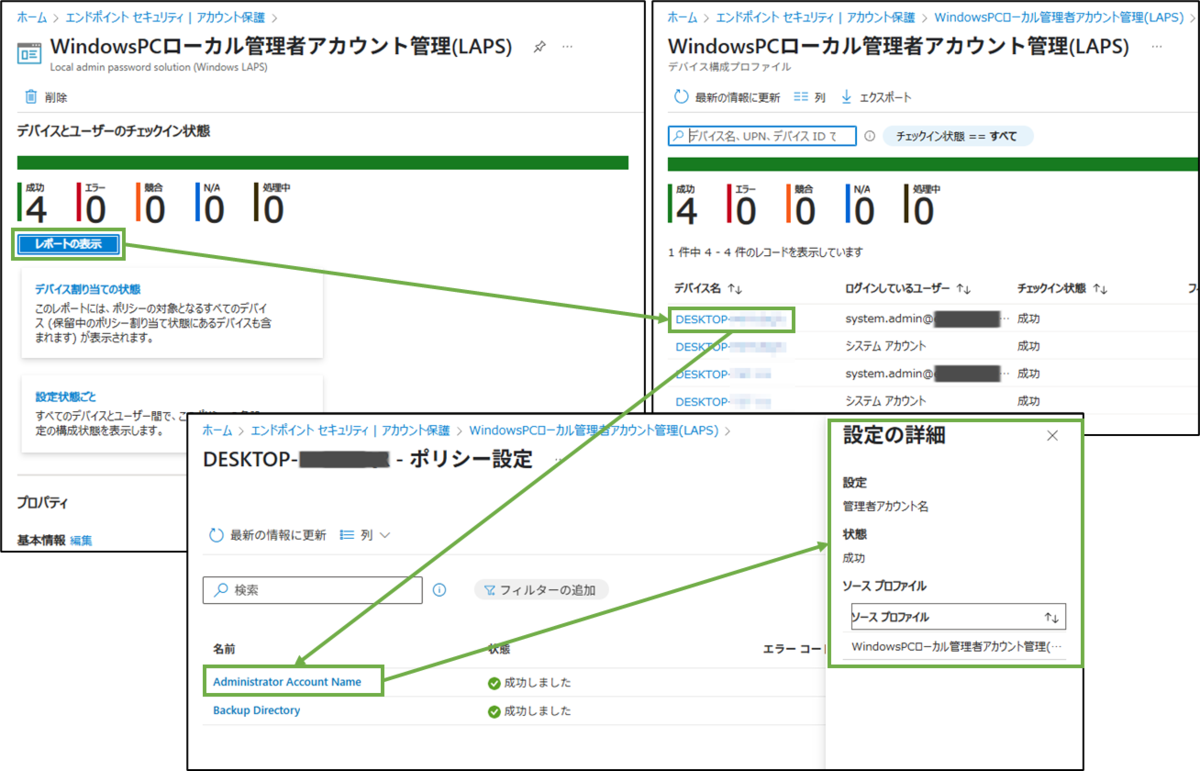Close the 設定の詳細 panel
1200x771 pixels.
click(x=1052, y=436)
